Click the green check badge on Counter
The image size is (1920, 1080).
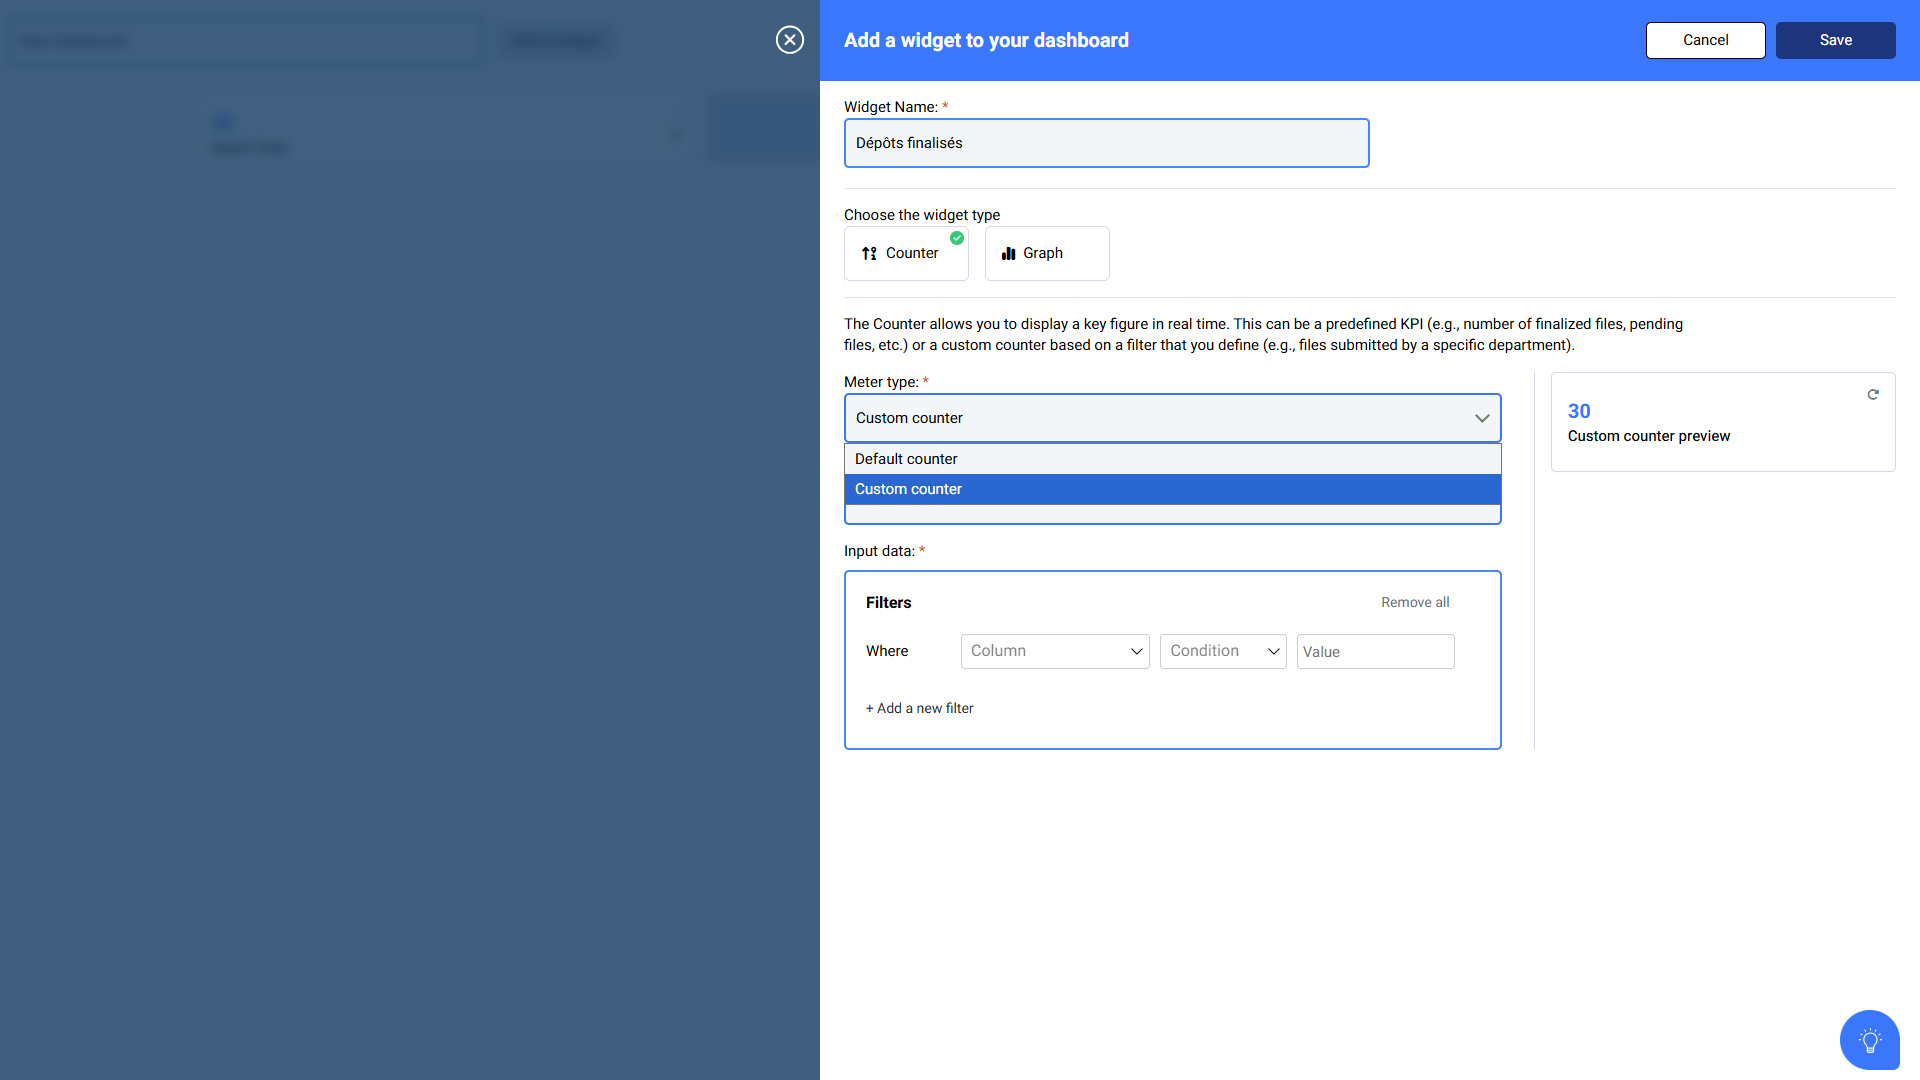click(957, 238)
